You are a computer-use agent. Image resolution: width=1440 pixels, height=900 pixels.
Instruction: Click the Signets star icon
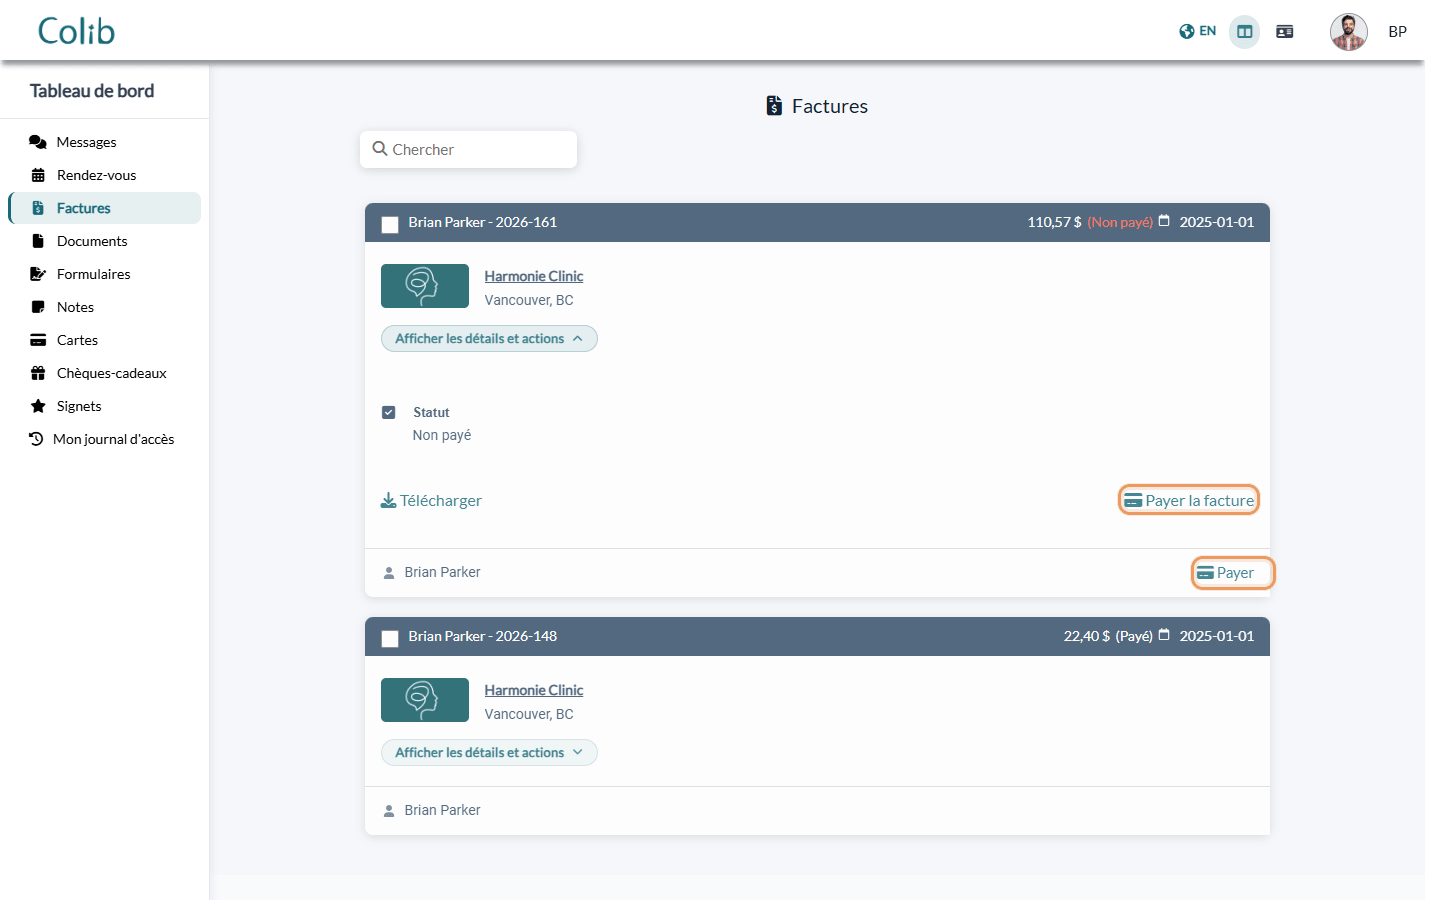[x=38, y=406]
